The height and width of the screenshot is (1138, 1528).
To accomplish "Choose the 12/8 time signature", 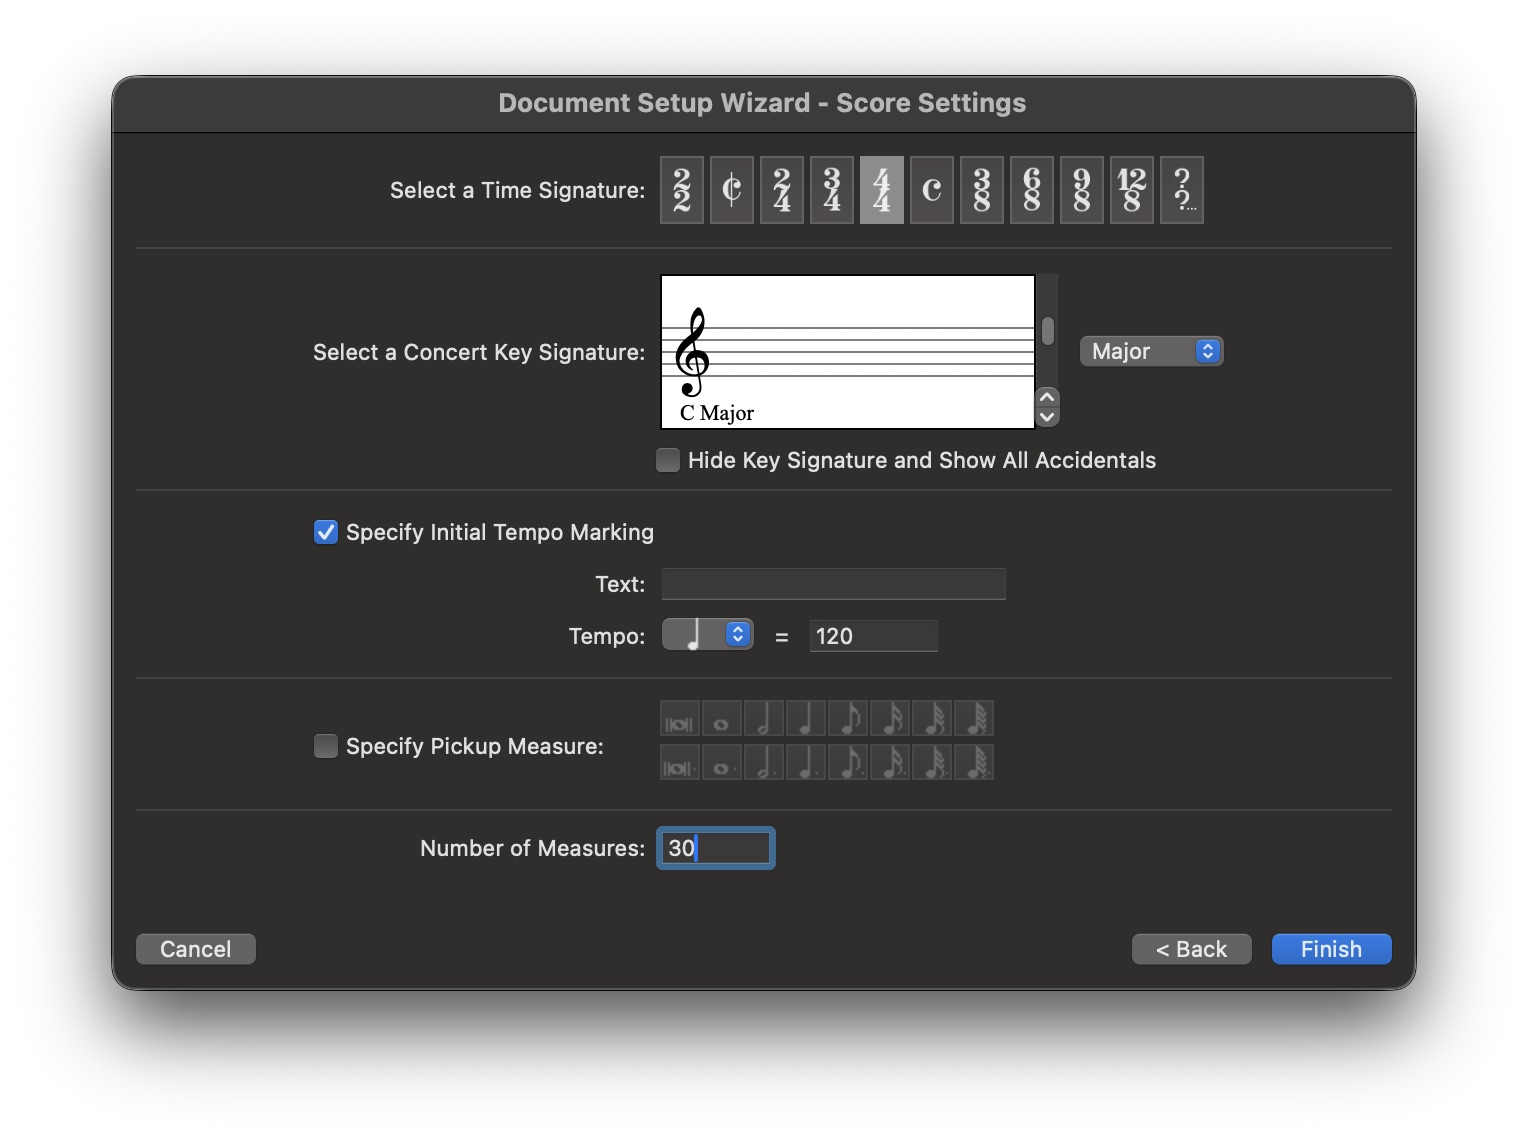I will pyautogui.click(x=1131, y=190).
